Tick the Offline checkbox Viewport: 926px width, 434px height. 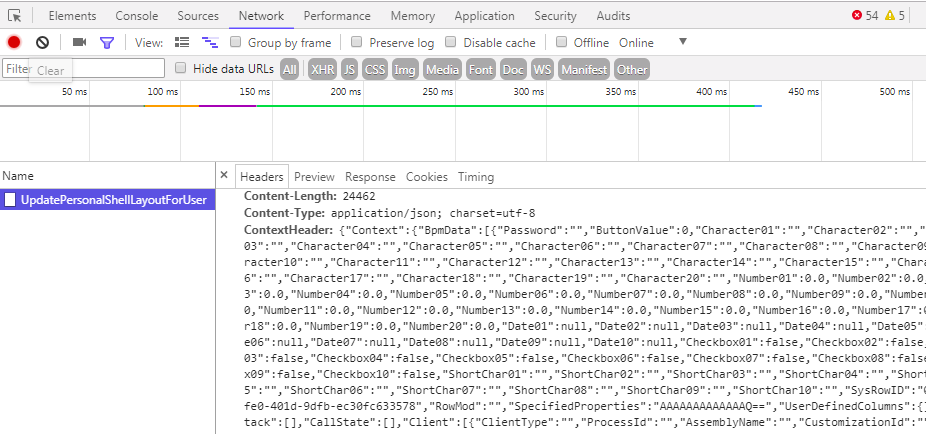[562, 42]
